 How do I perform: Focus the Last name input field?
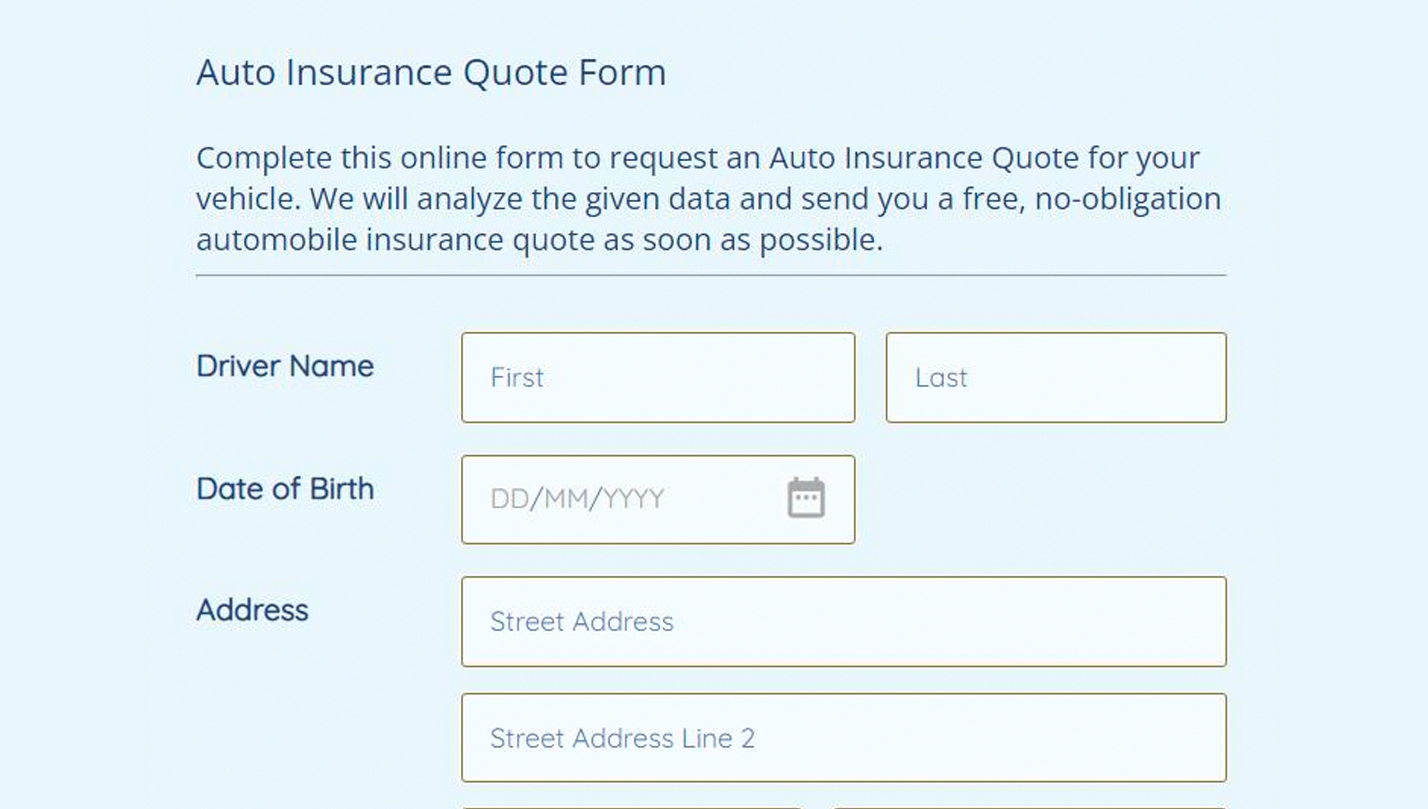(x=1055, y=378)
